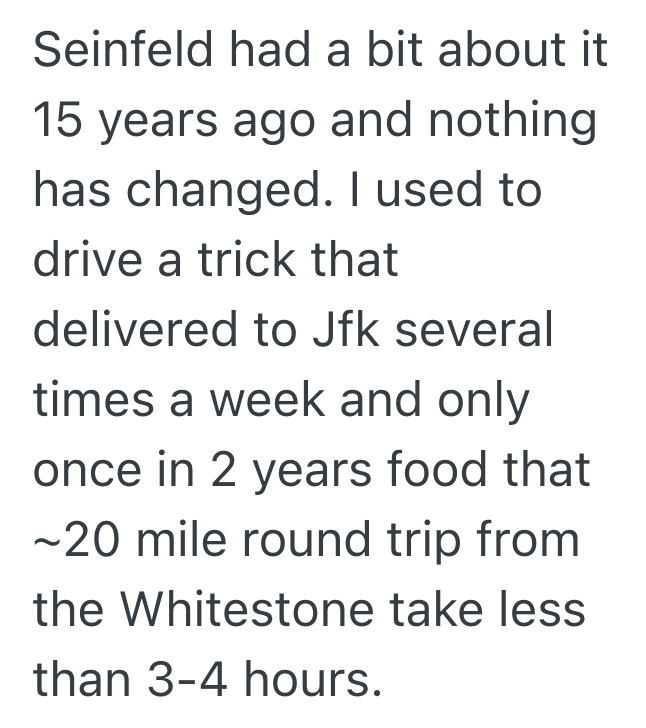Click the misspelled word "trick"
The width and height of the screenshot is (646, 728).
(214, 260)
